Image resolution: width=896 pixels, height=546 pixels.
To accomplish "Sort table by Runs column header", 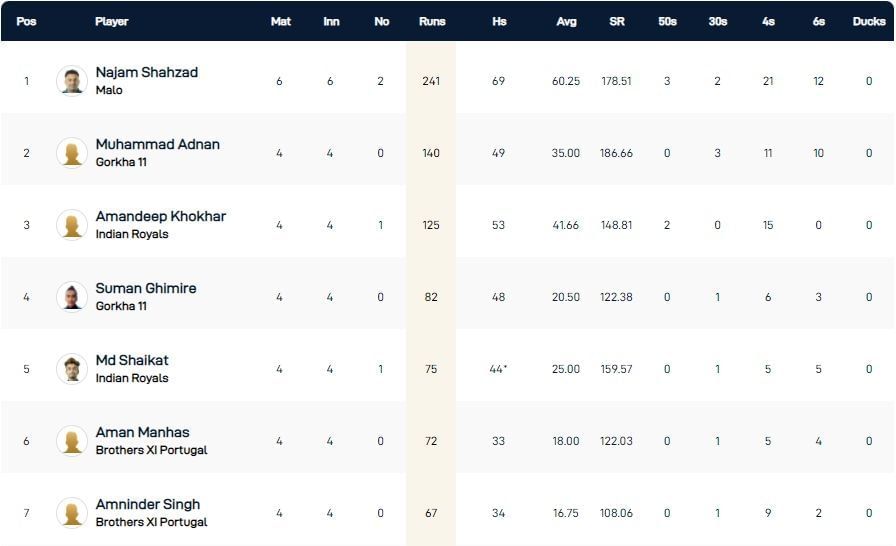I will (x=431, y=21).
